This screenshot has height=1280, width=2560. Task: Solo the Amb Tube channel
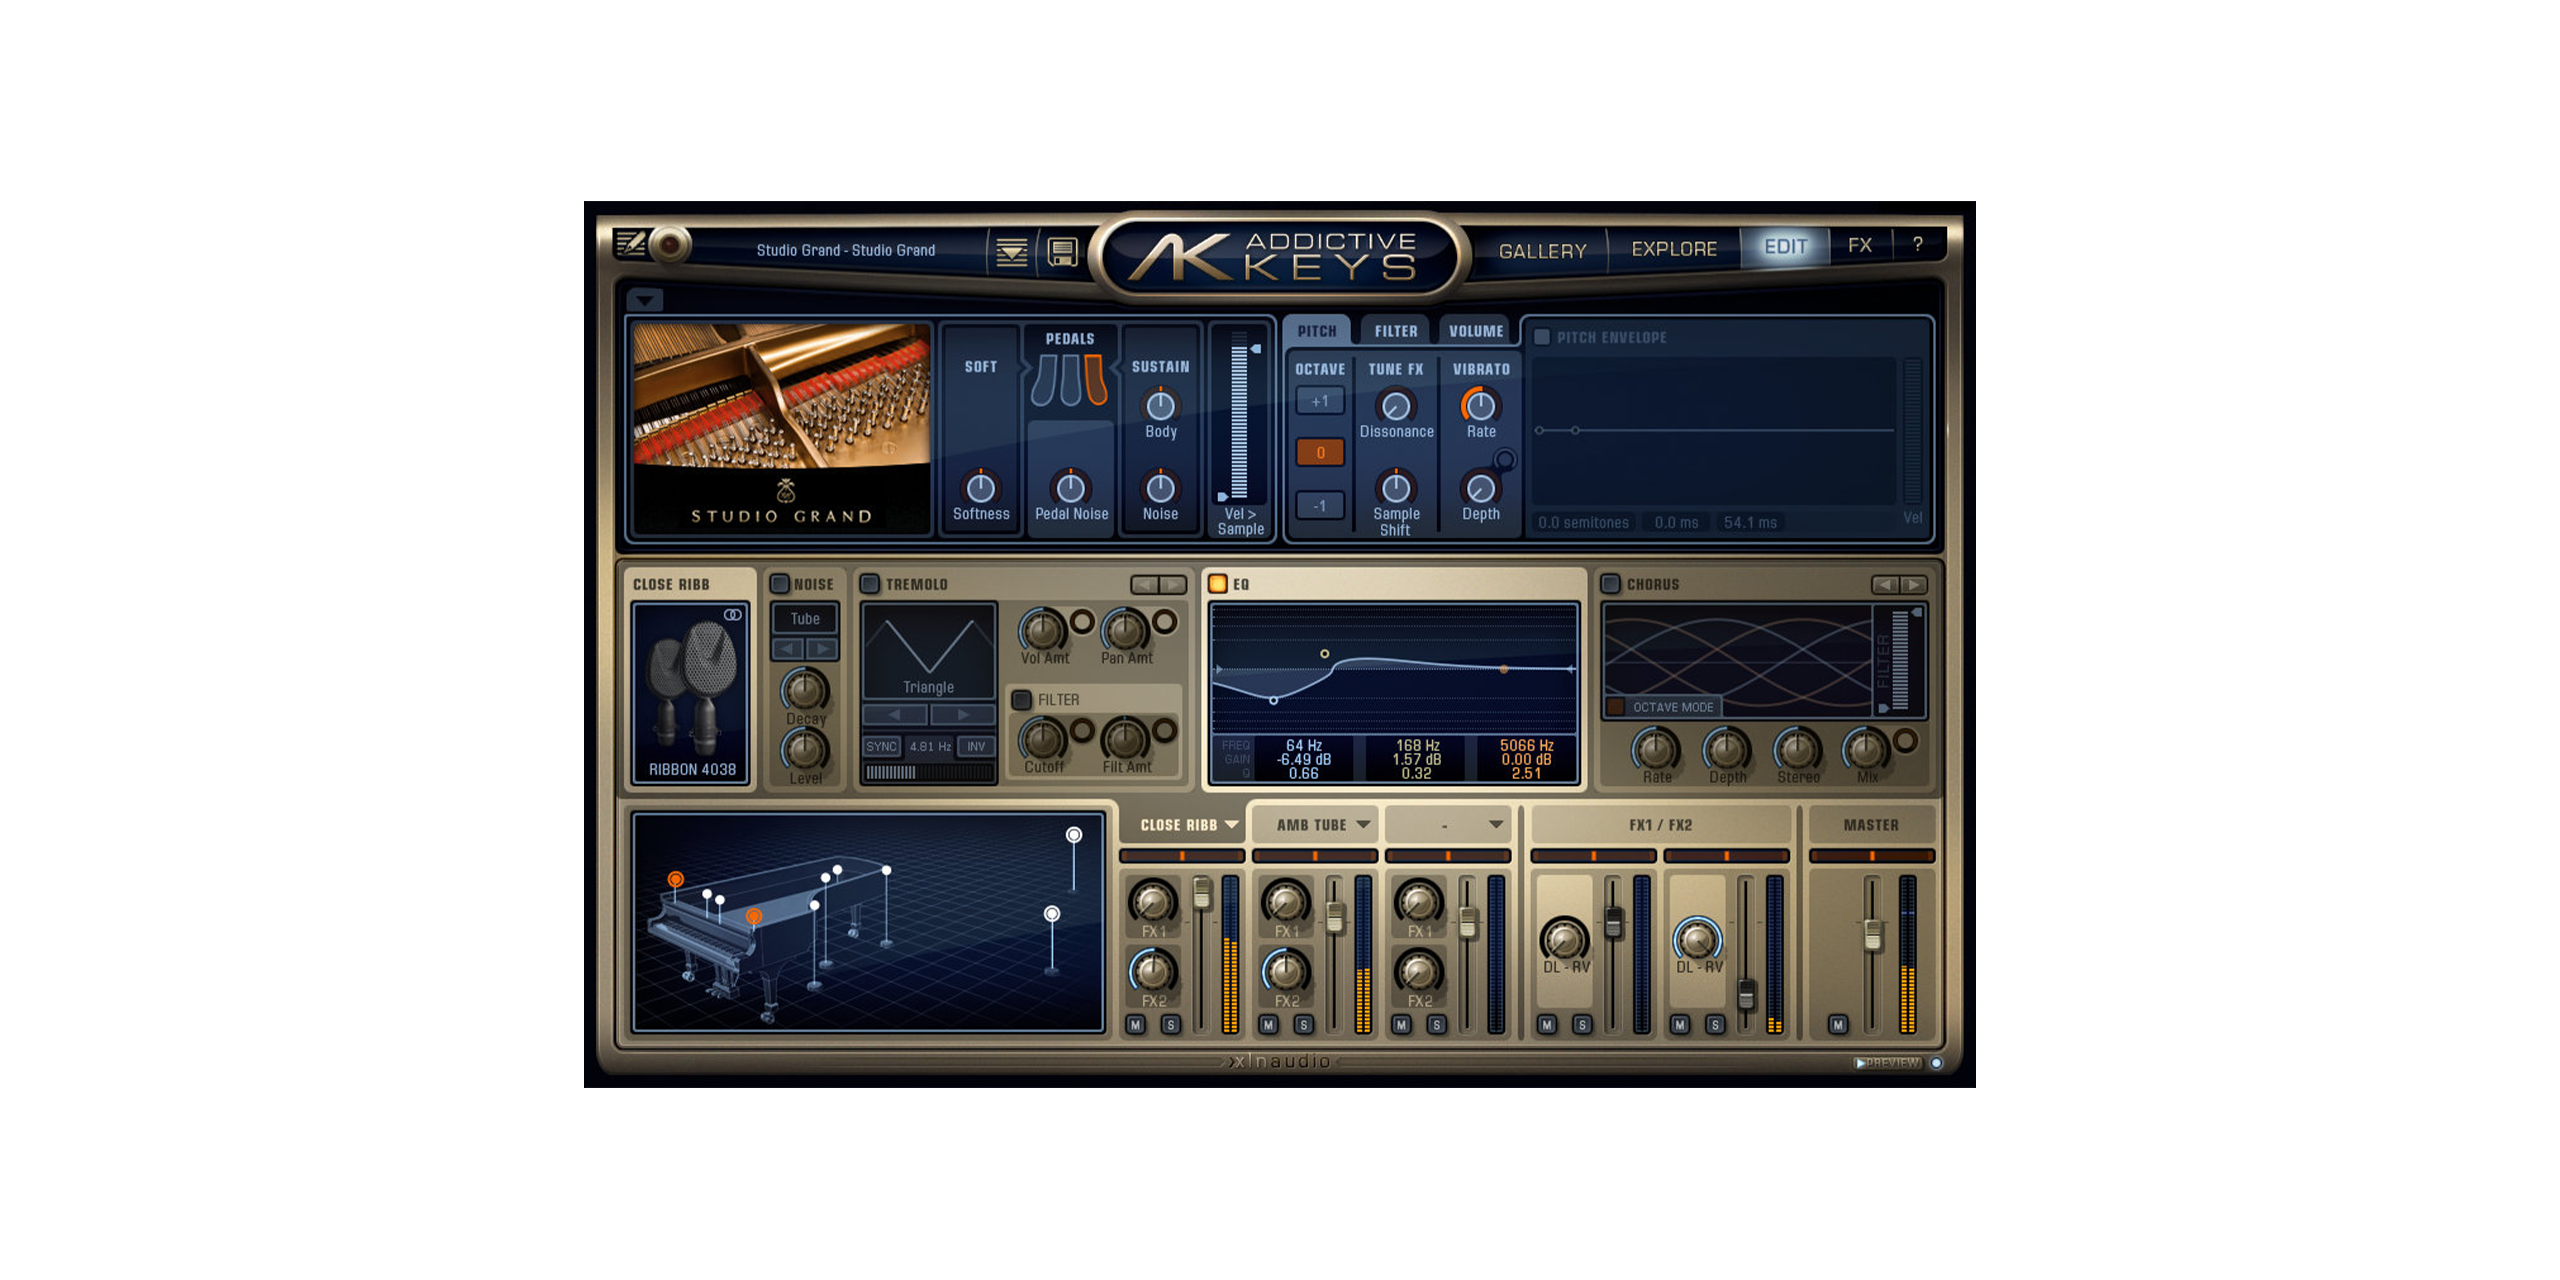(1303, 1024)
